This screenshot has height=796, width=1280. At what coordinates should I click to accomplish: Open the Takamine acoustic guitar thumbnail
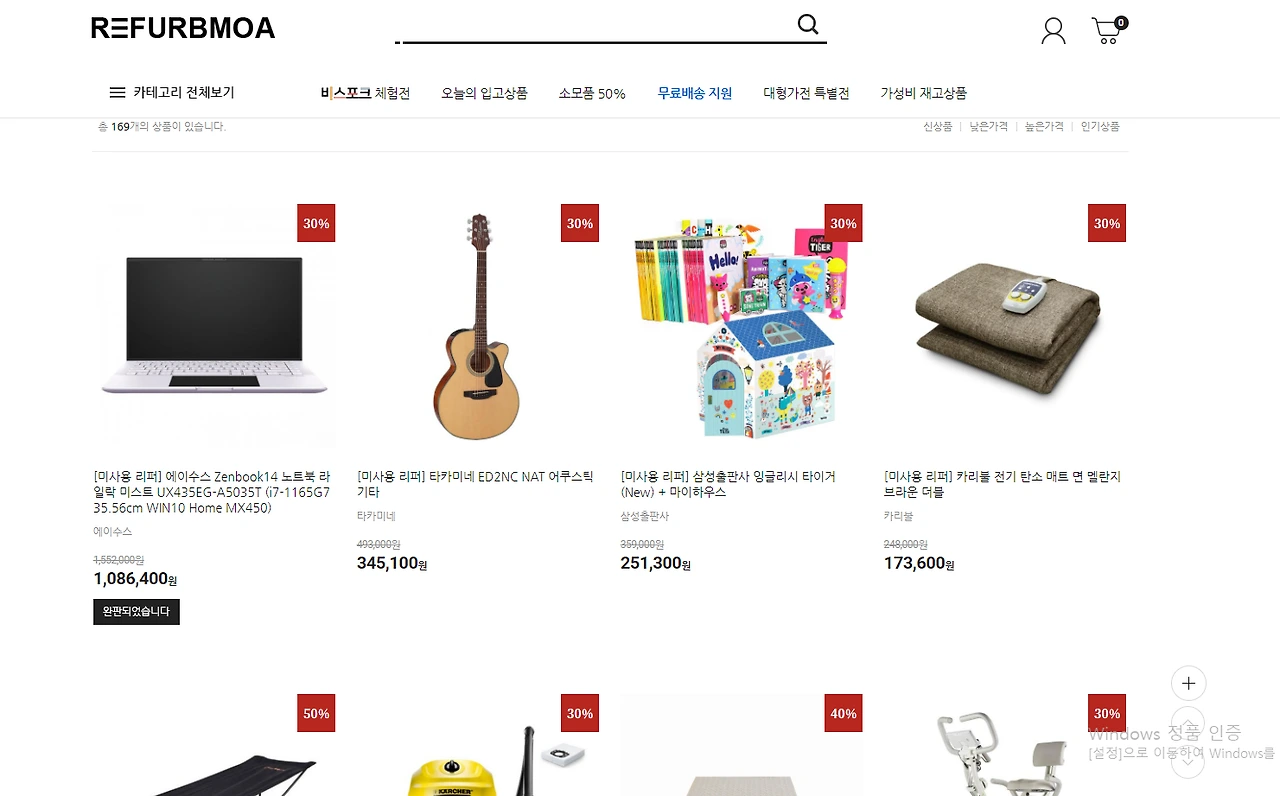[478, 326]
